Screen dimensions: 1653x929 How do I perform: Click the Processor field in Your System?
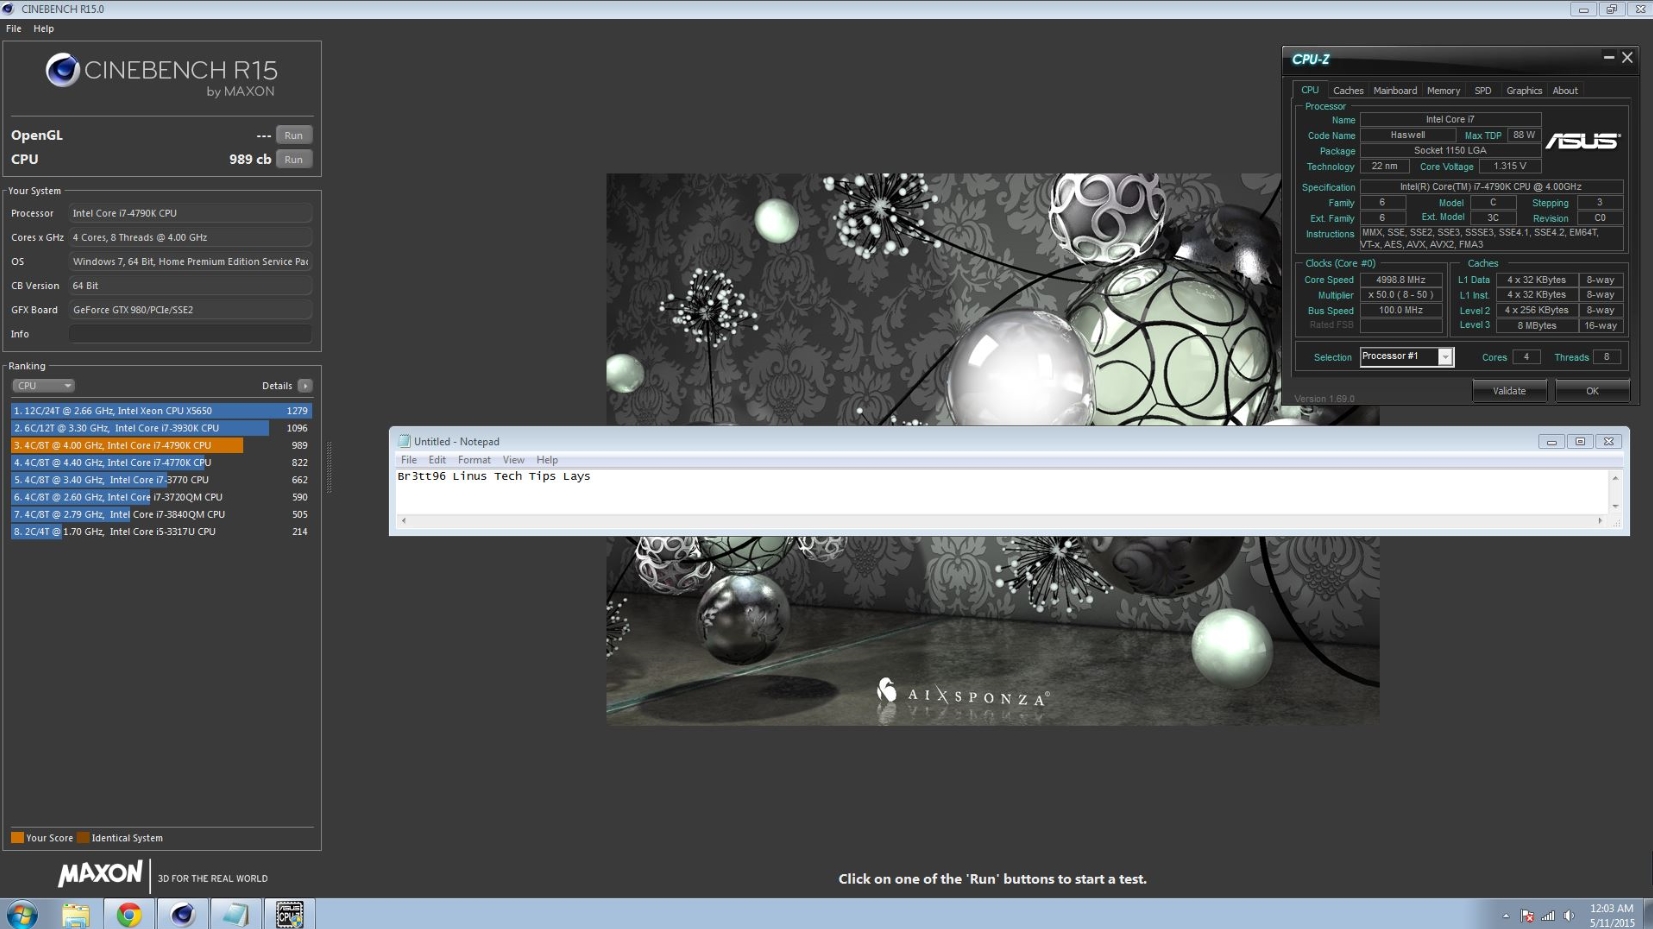click(x=190, y=213)
